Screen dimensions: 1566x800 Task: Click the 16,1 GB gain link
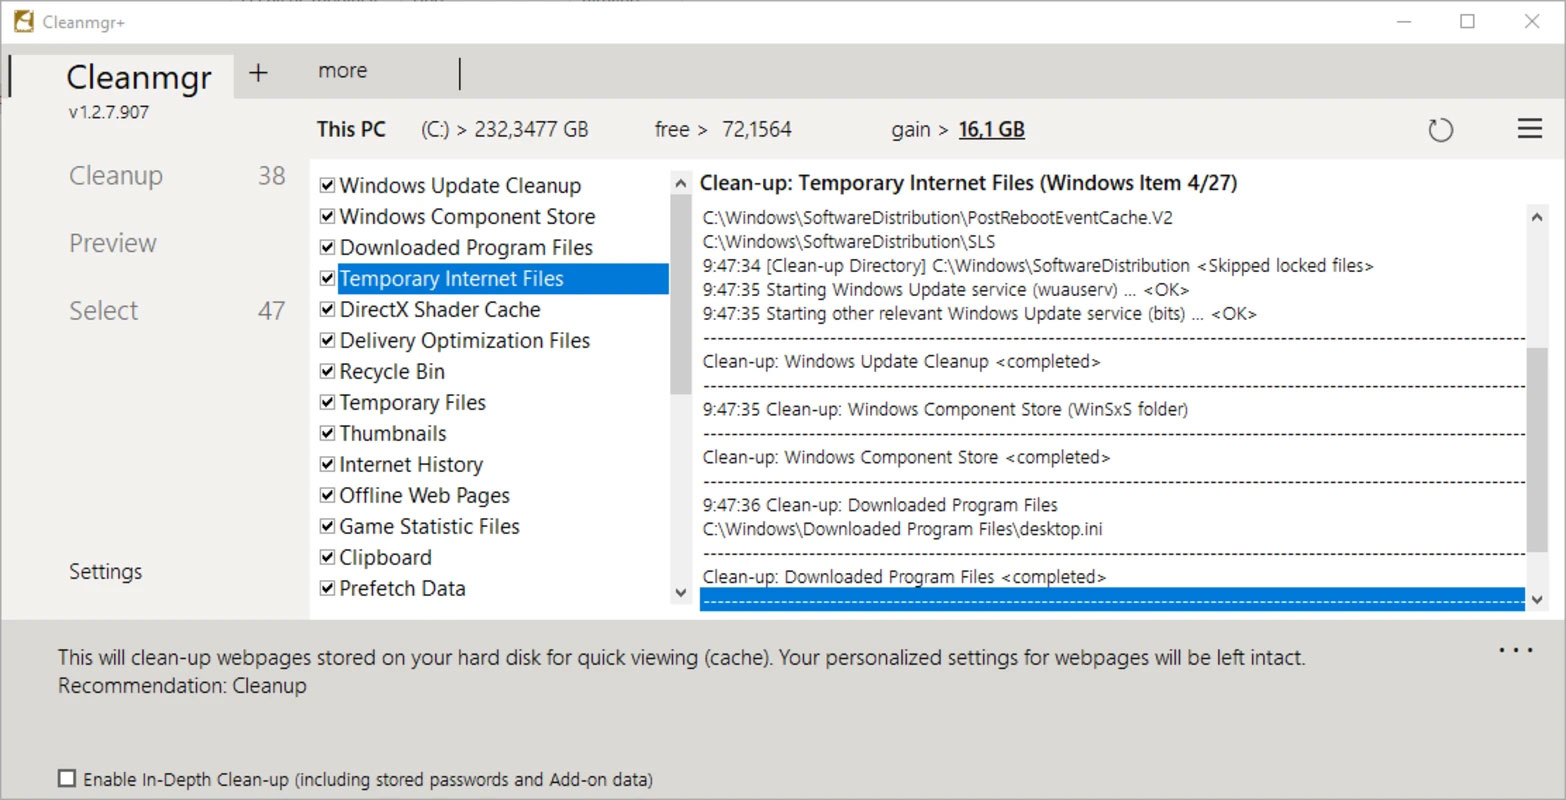[992, 130]
